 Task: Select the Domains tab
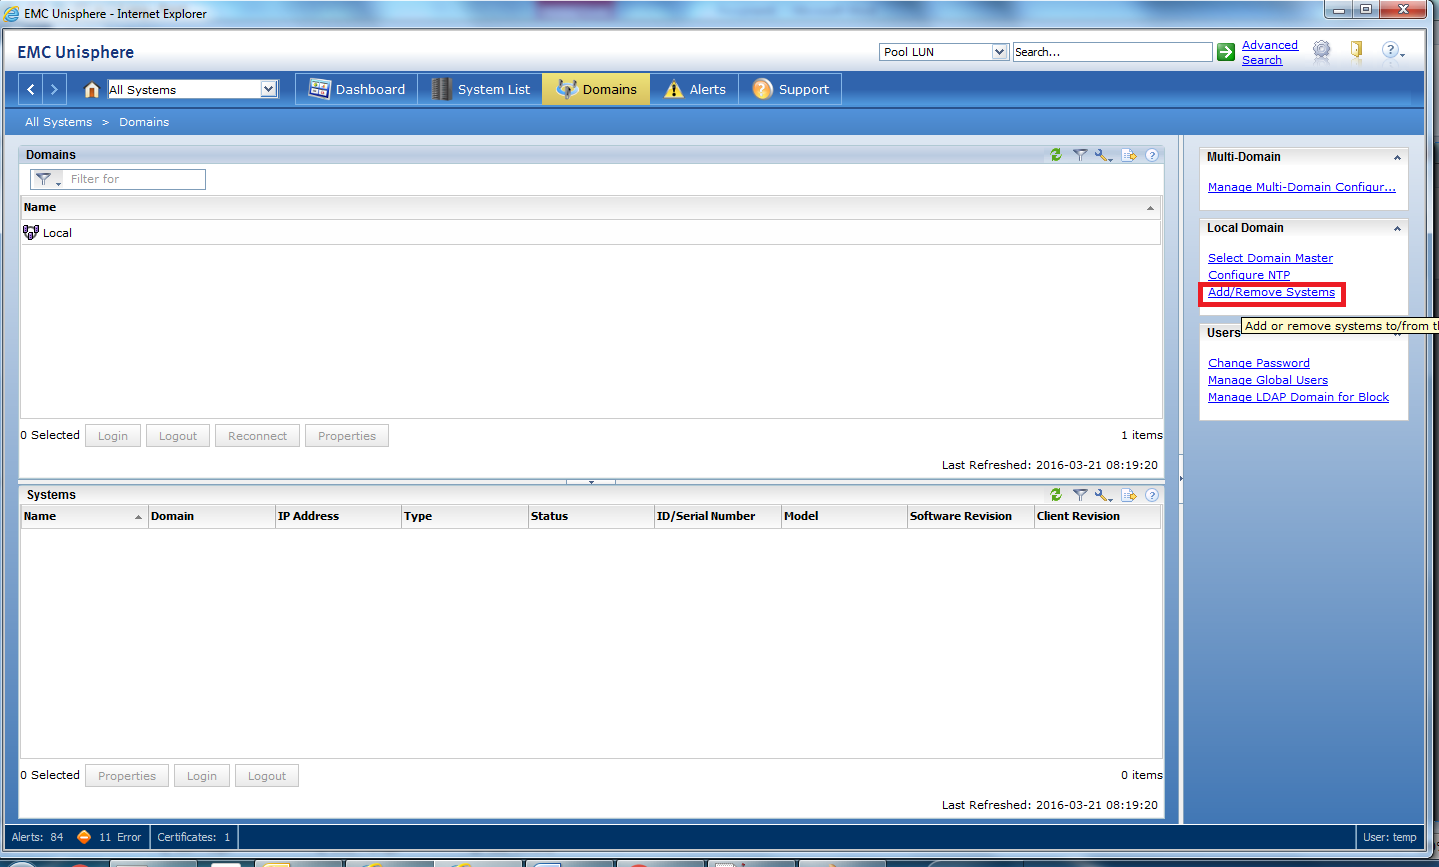596,89
